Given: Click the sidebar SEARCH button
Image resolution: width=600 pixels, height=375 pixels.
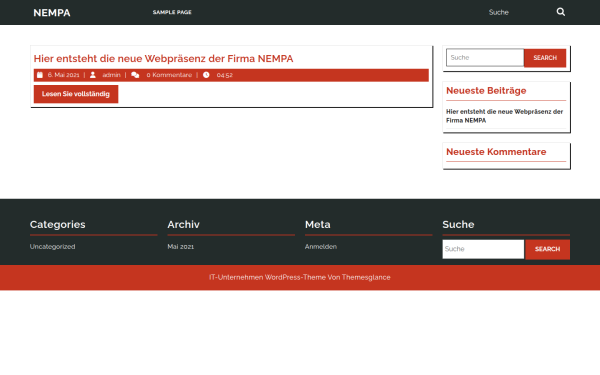Looking at the screenshot, I should click(x=545, y=58).
